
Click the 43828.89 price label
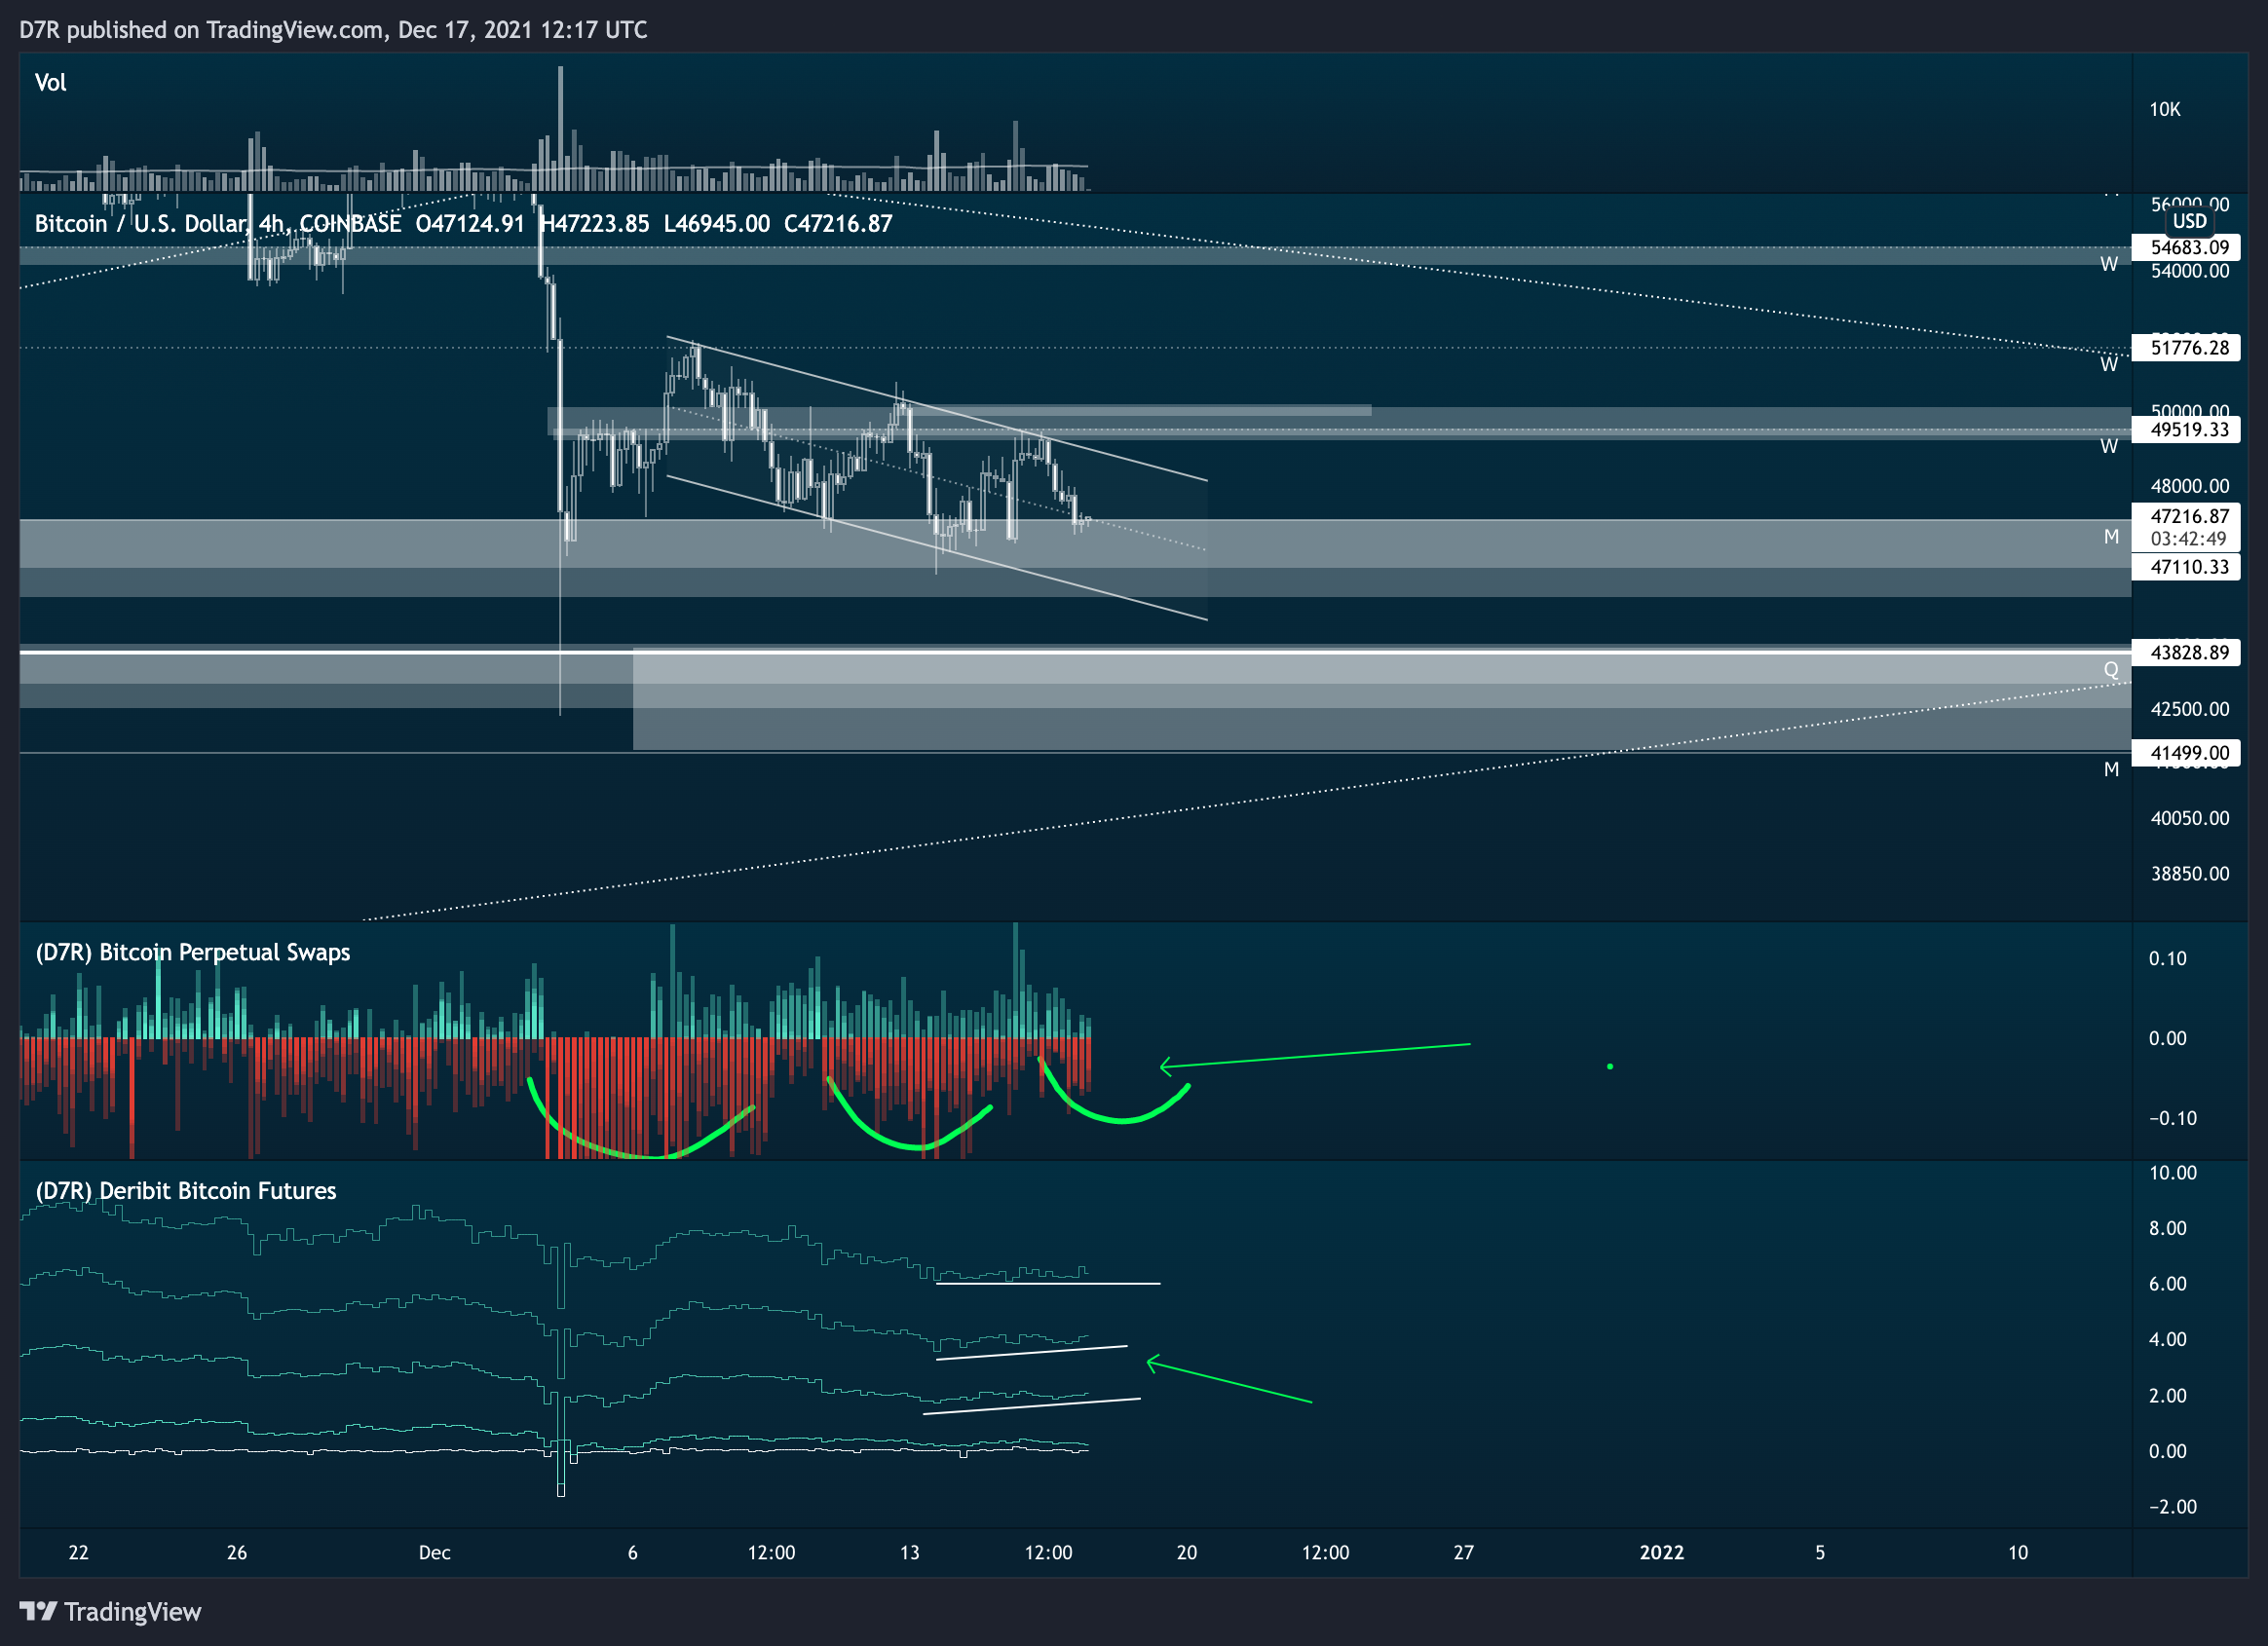click(x=2189, y=653)
